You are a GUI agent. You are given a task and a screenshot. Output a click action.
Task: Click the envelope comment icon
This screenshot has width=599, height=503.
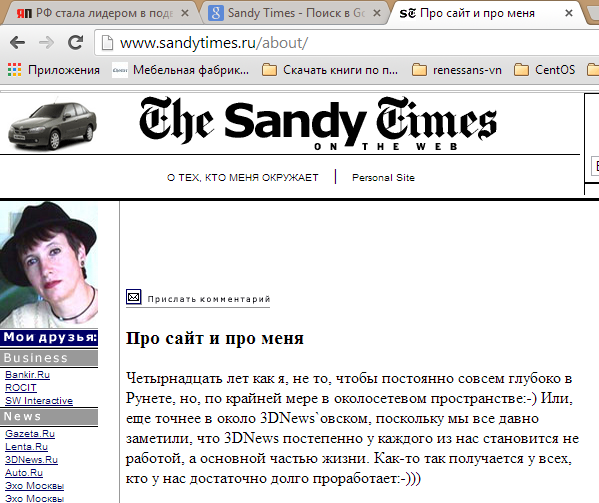point(134,297)
